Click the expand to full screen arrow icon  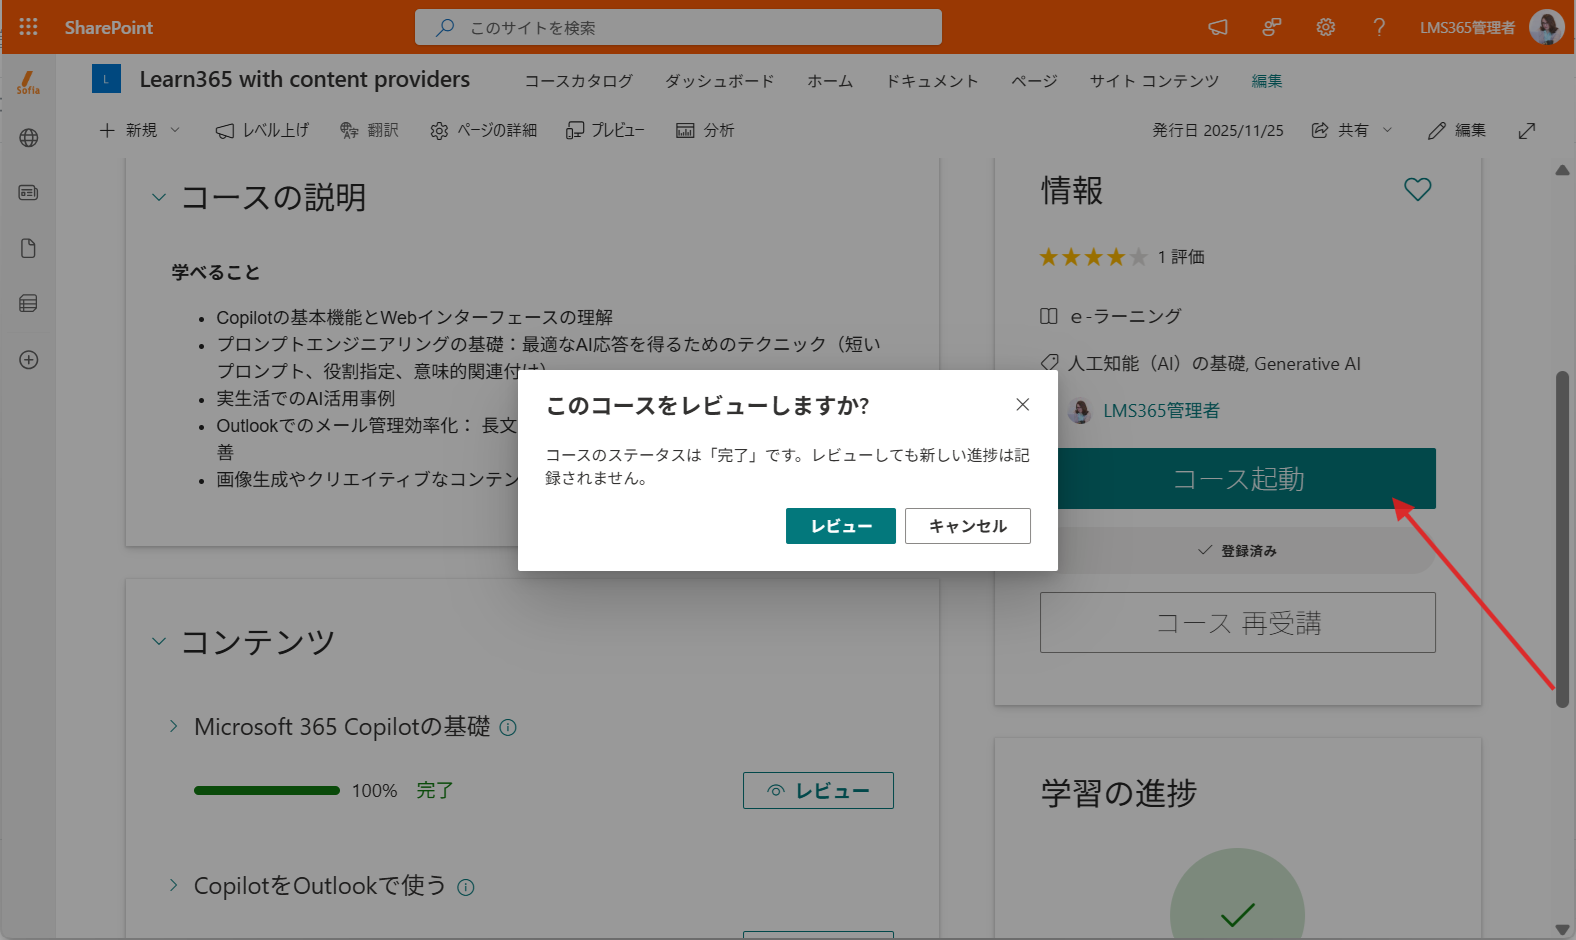1527,130
